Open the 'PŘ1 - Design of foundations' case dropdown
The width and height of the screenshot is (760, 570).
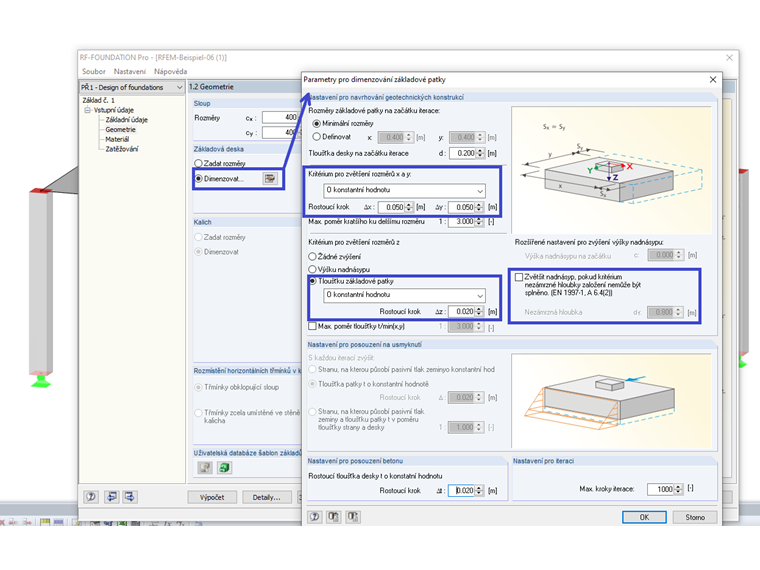point(131,87)
